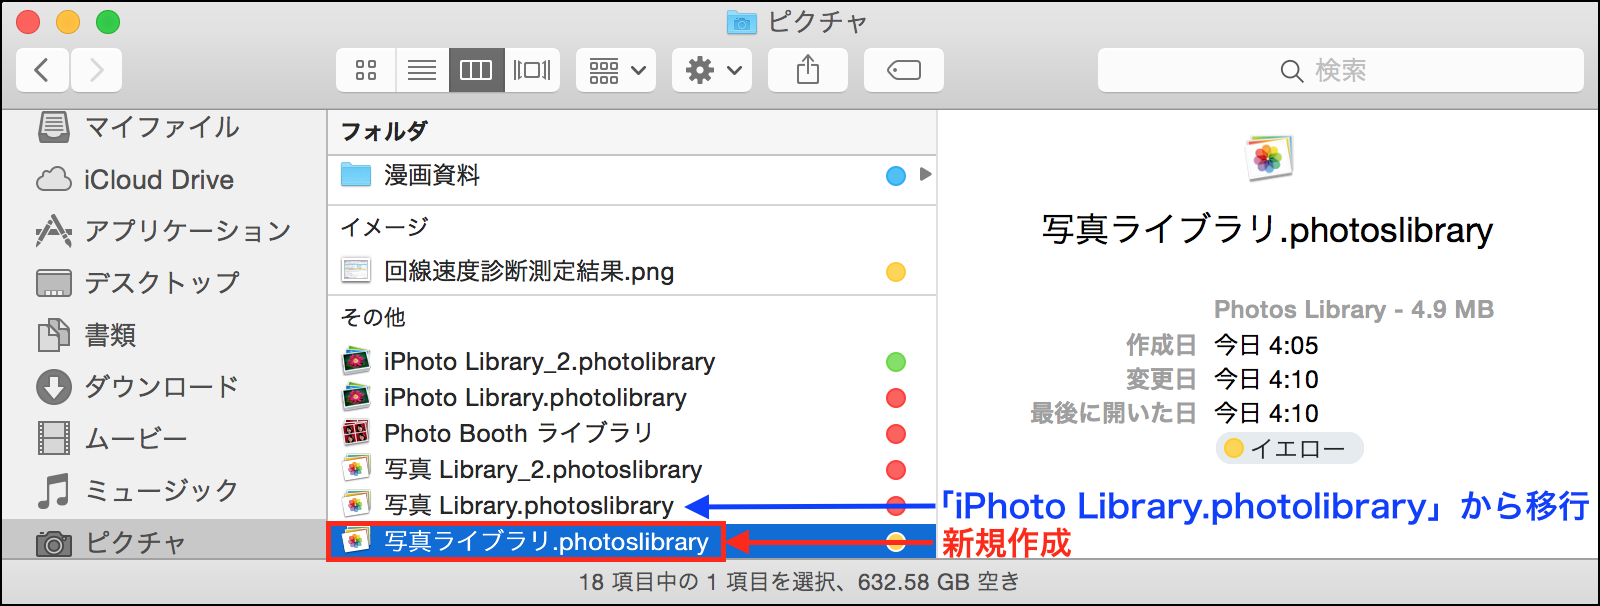Switch to list view
1600x606 pixels.
(422, 70)
